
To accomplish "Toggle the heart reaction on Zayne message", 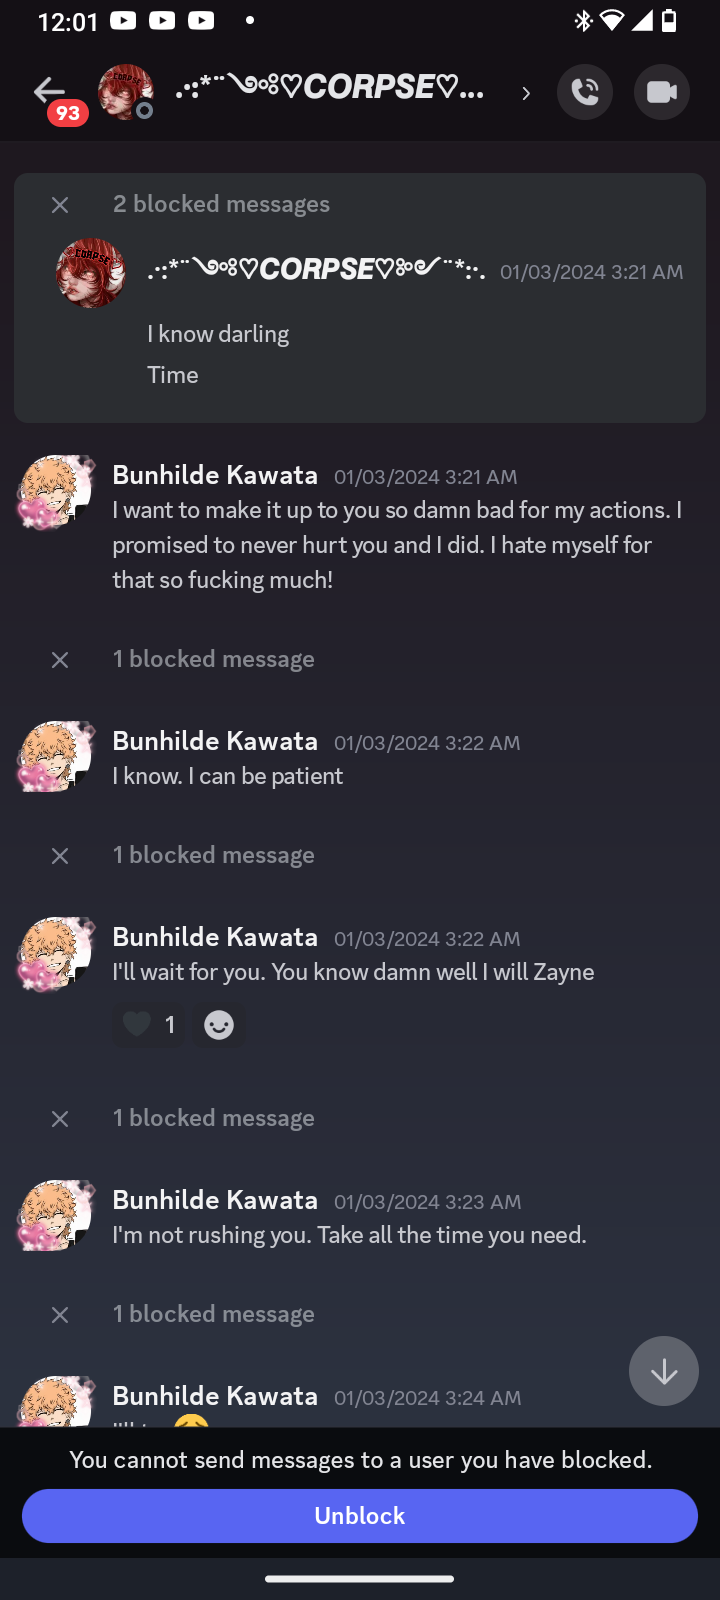I will (x=148, y=1025).
